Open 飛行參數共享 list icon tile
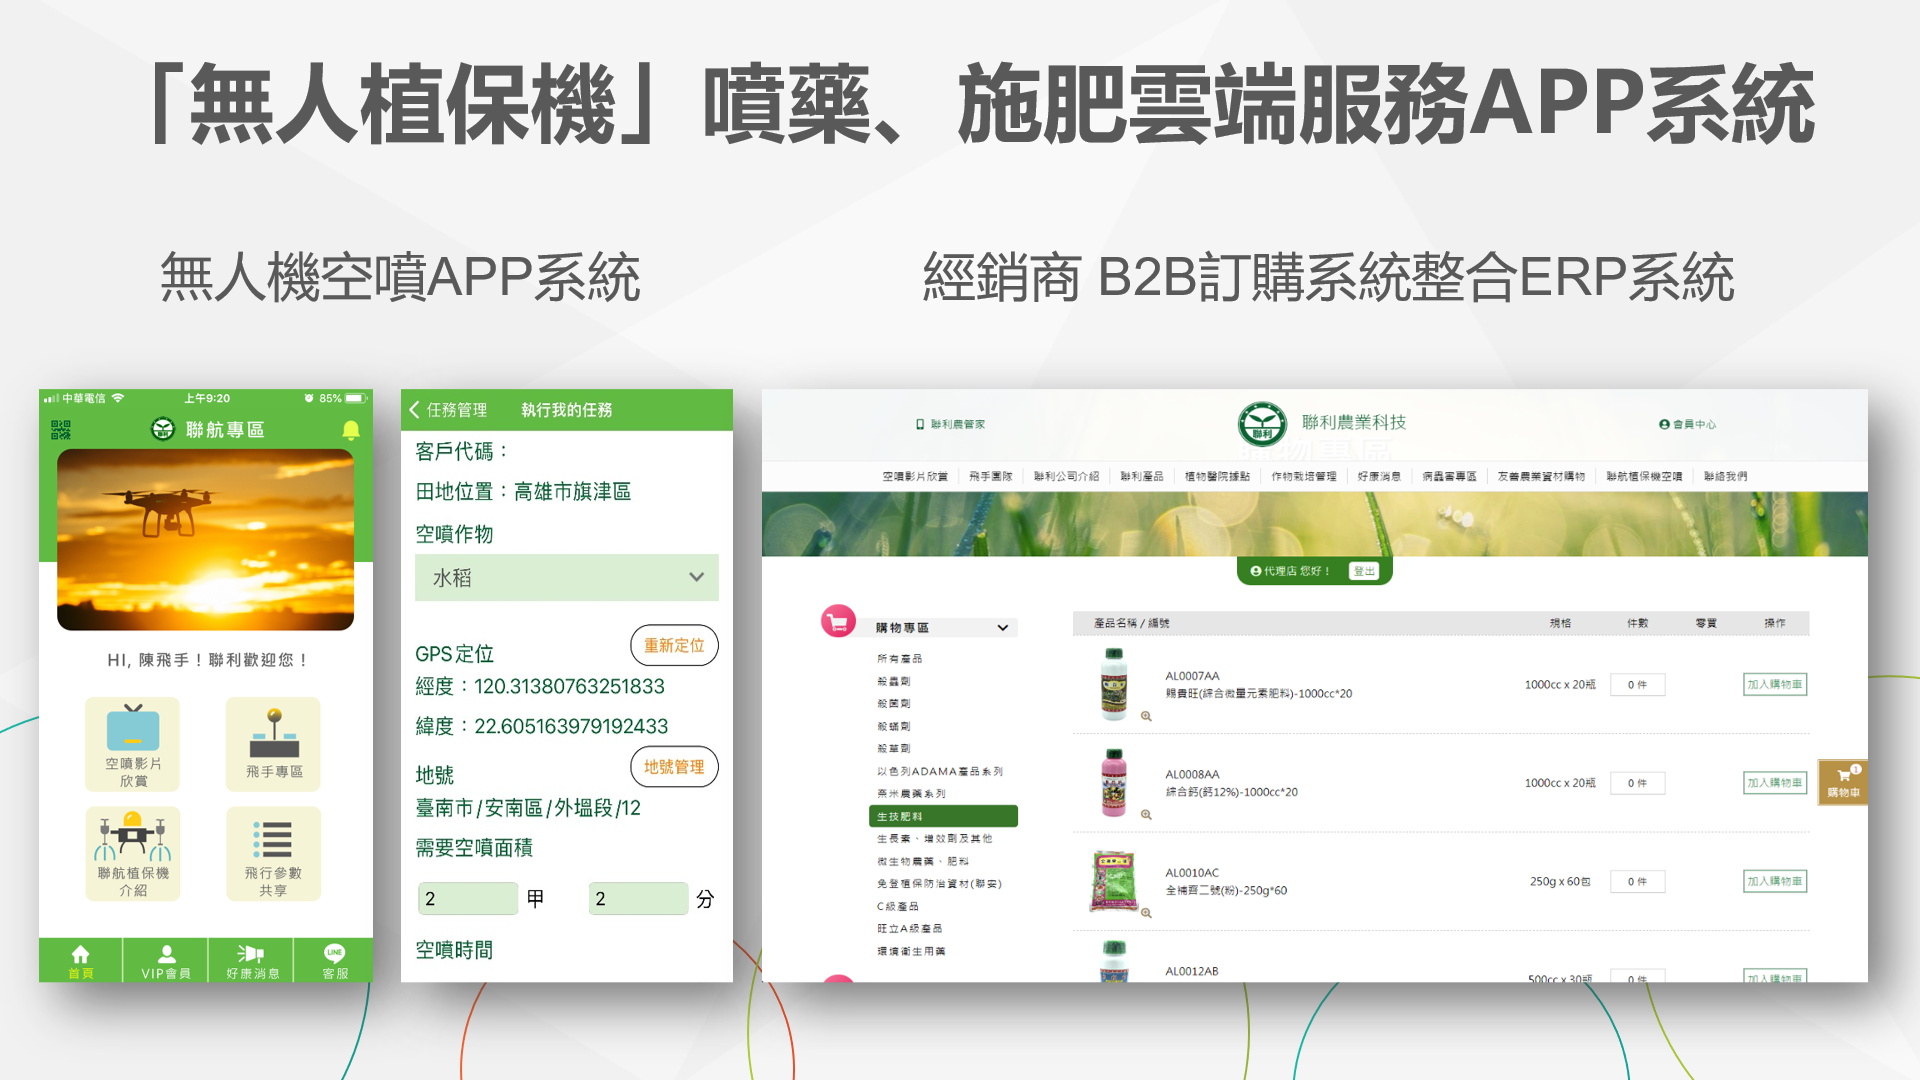 [274, 854]
